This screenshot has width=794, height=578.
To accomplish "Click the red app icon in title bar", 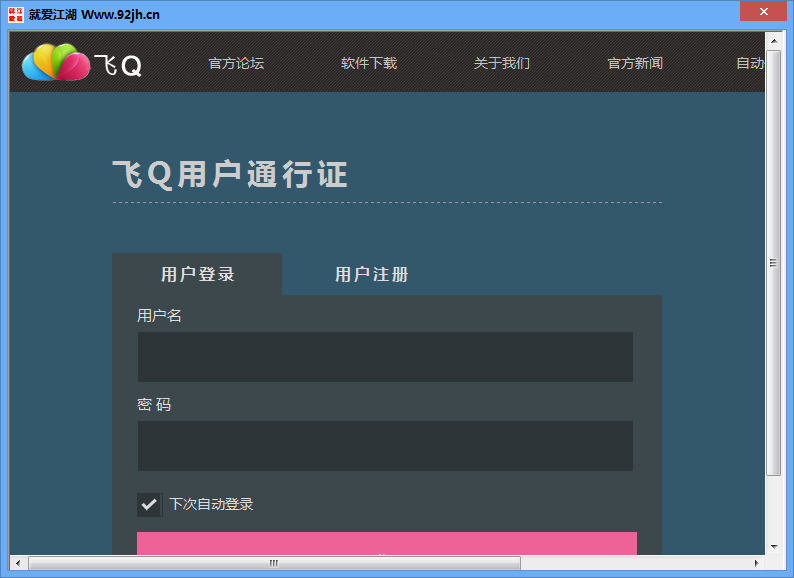I will click(x=15, y=14).
